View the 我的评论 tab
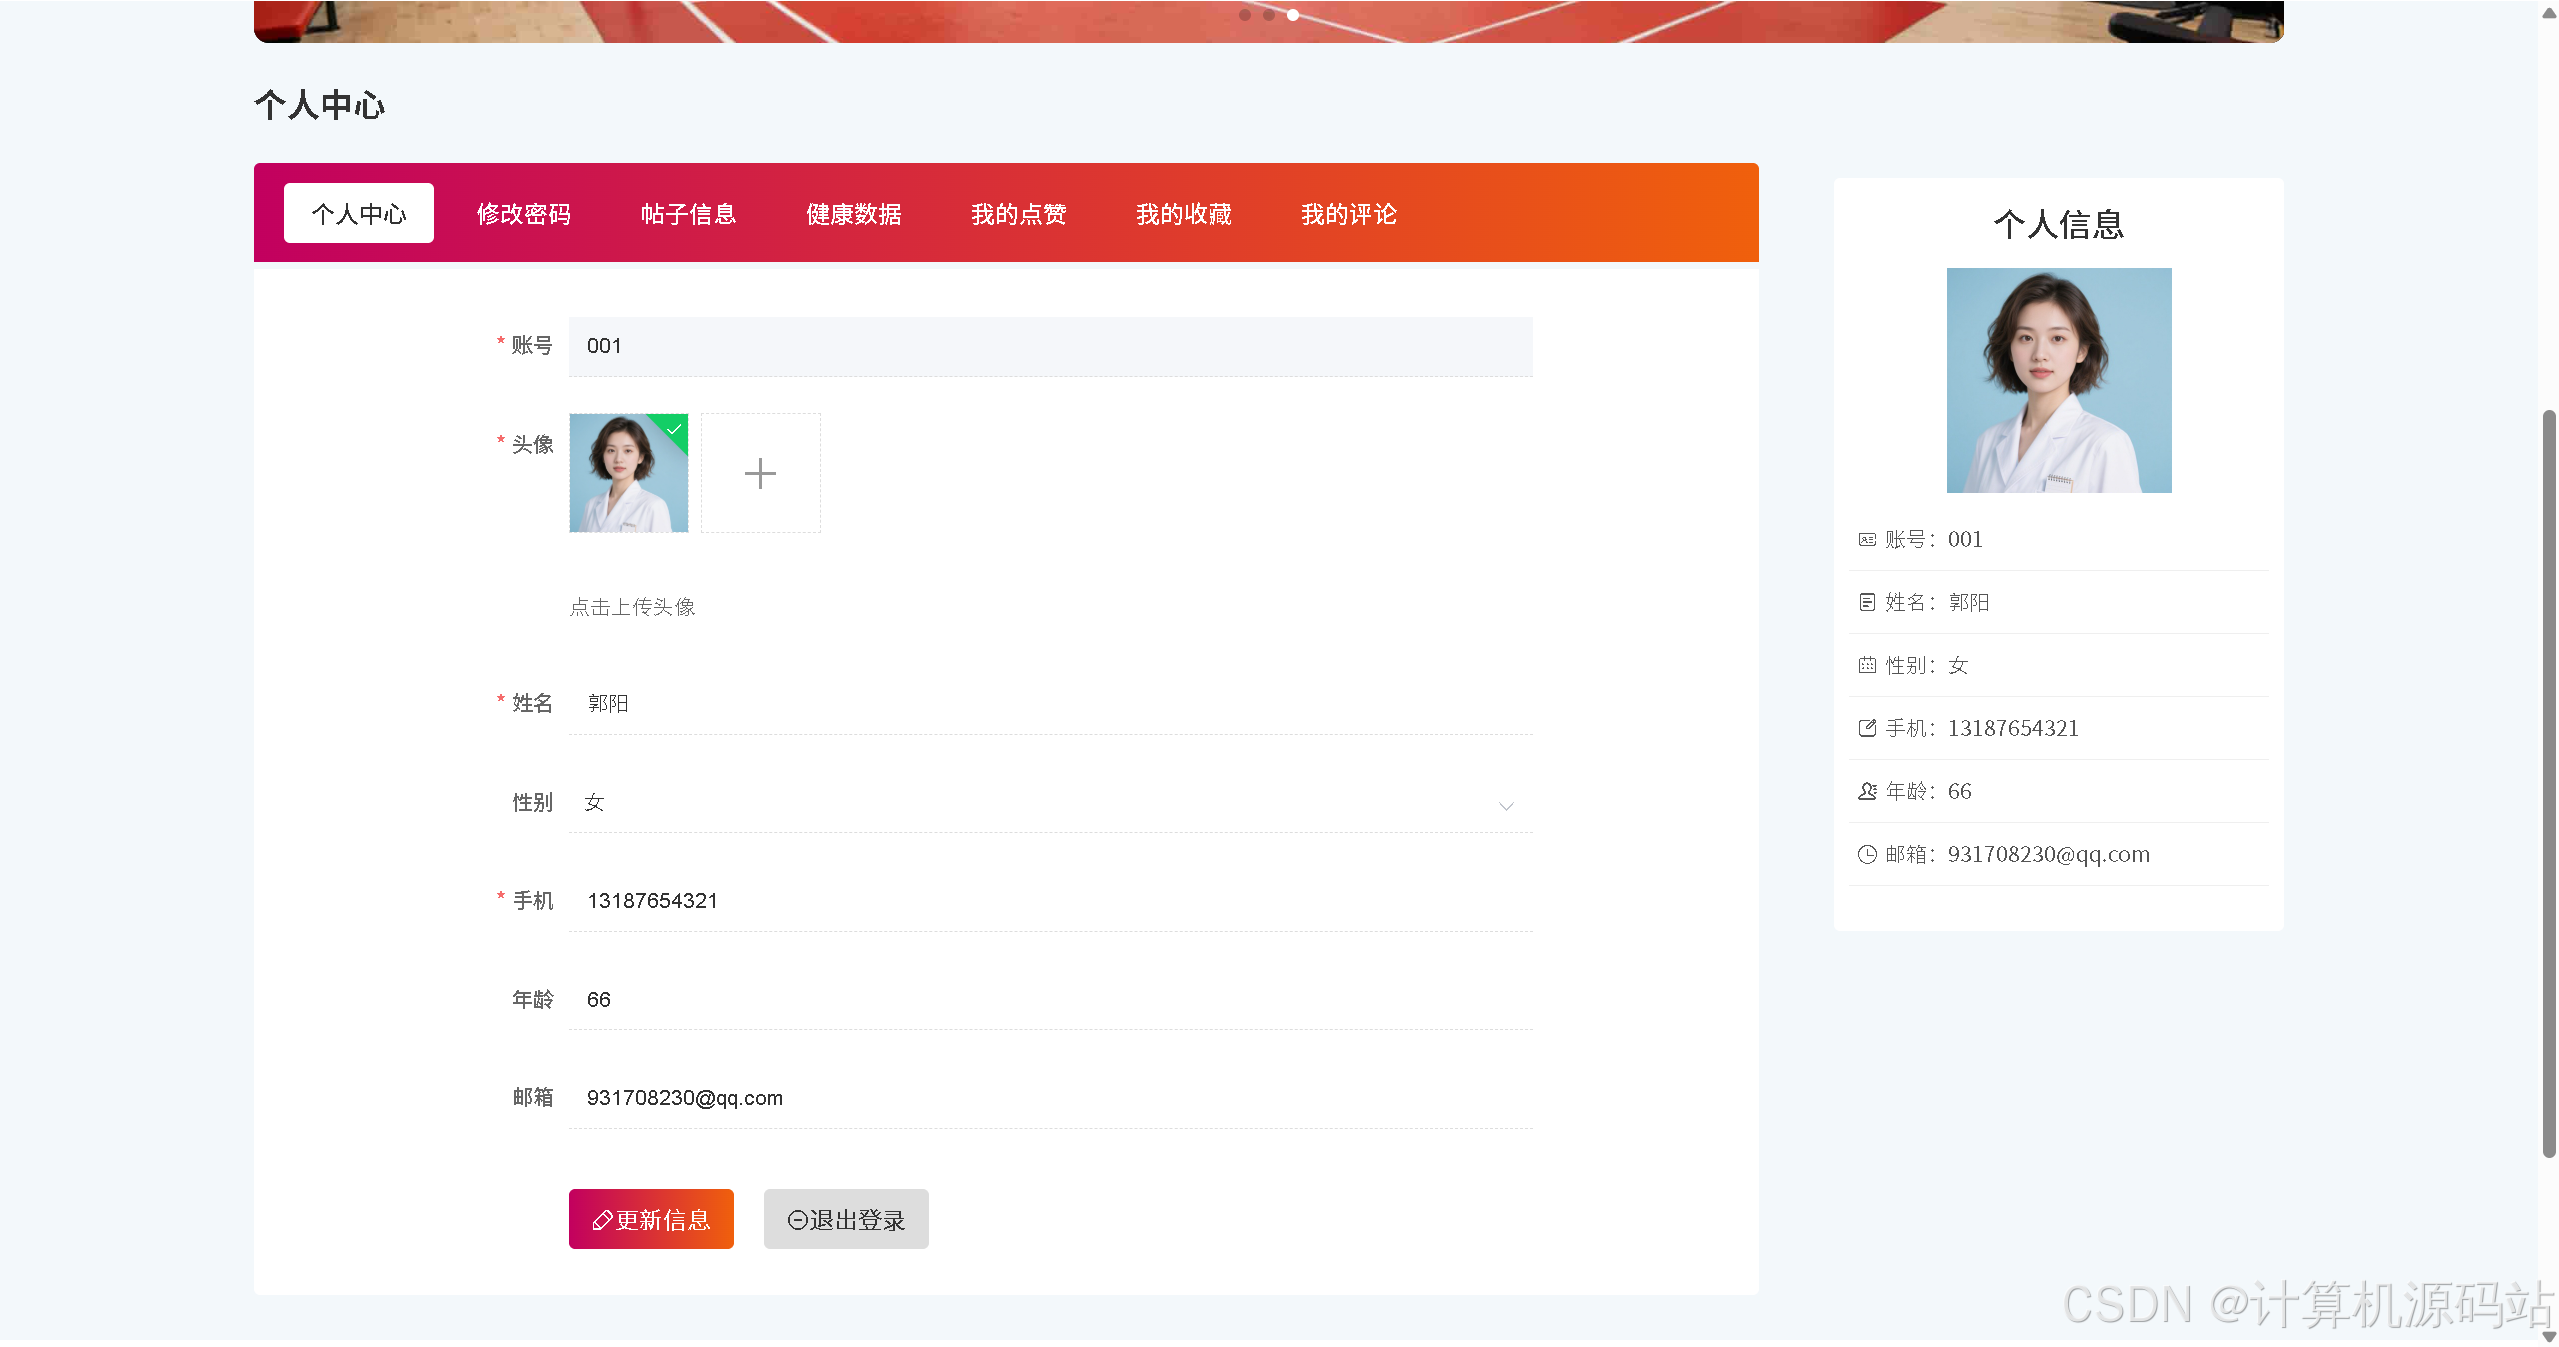 [1348, 213]
